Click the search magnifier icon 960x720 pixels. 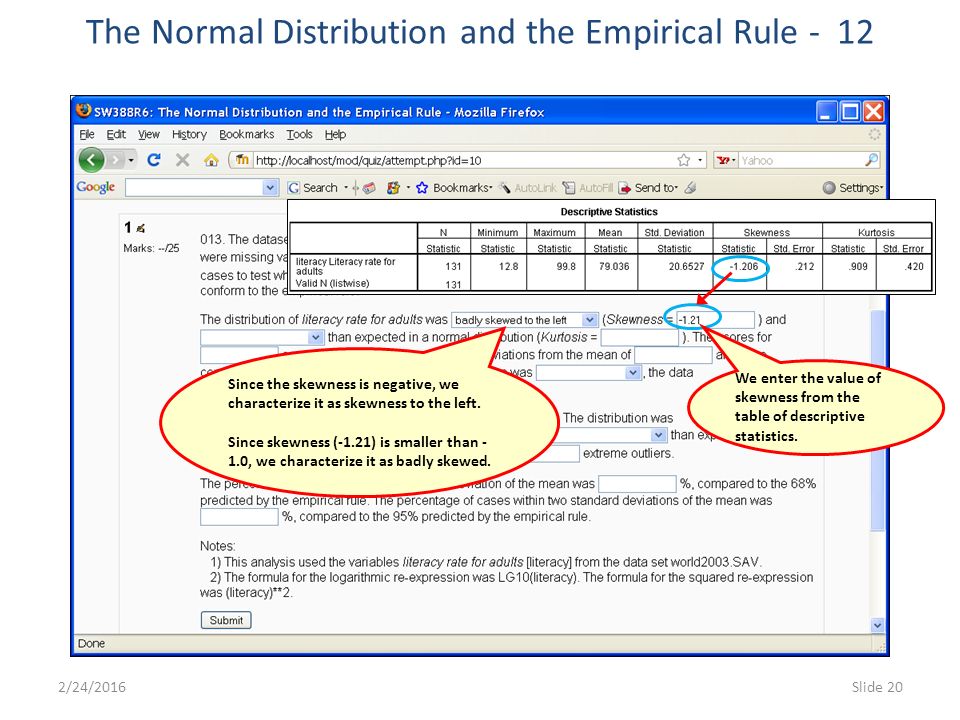coord(871,160)
